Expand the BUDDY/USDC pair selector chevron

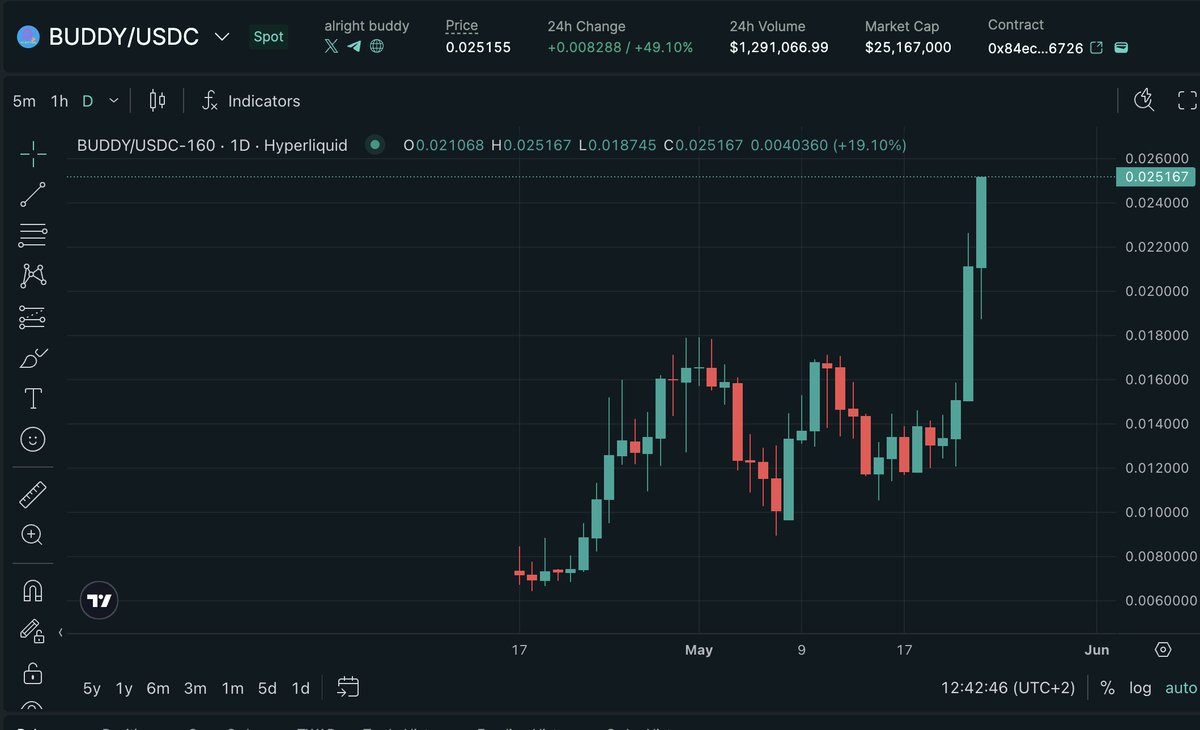[x=222, y=37]
